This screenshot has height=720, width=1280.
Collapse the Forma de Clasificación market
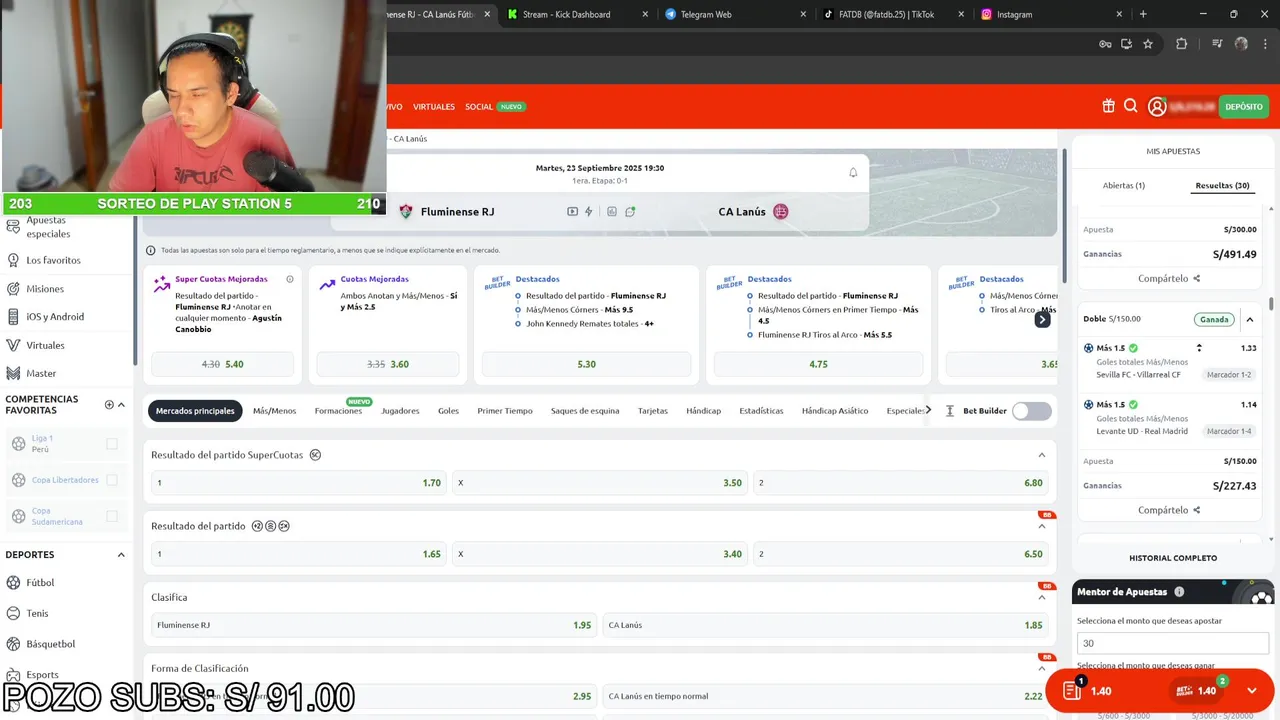click(1041, 668)
